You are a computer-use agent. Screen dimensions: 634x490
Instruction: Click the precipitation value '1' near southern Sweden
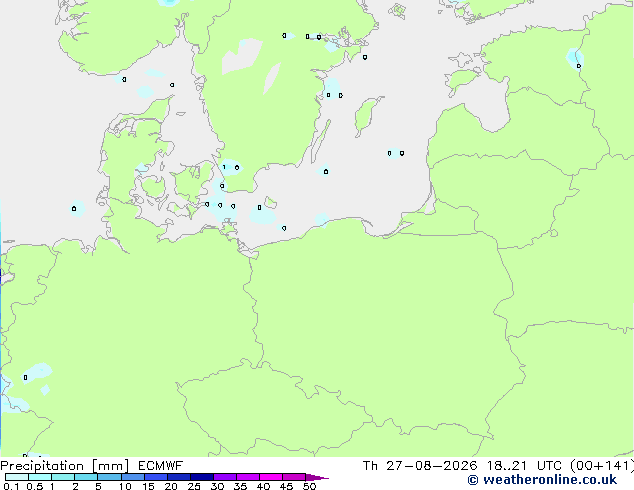pyautogui.click(x=224, y=167)
